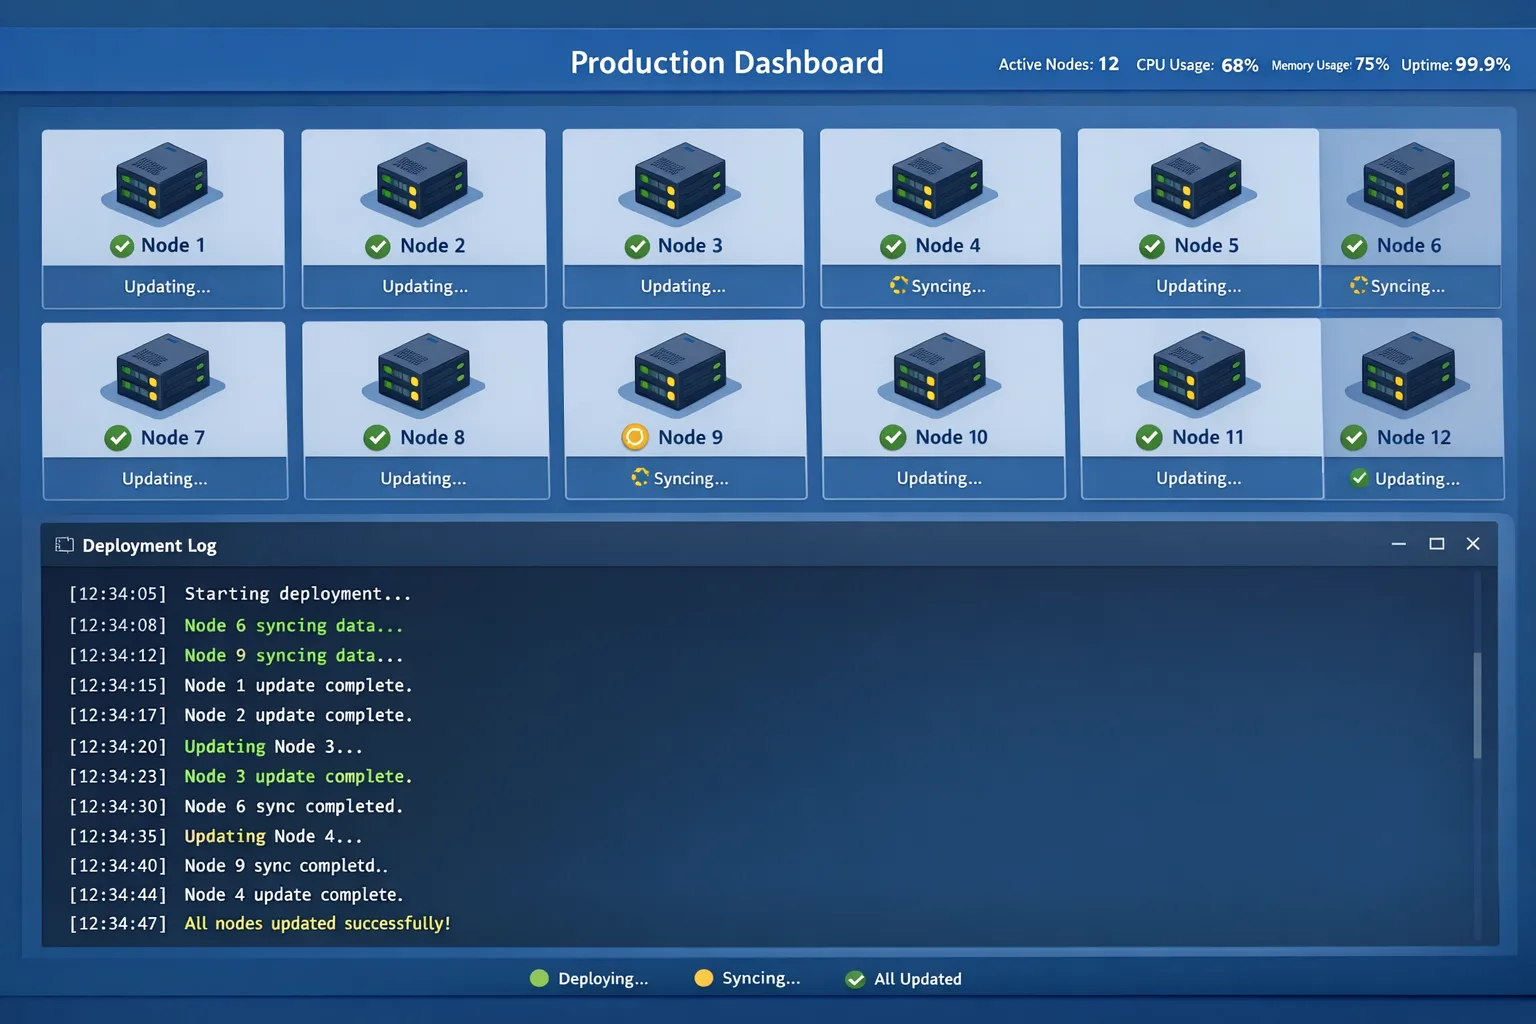
Task: Click the green checkmark in Node 12 status bar
Action: tap(1359, 478)
